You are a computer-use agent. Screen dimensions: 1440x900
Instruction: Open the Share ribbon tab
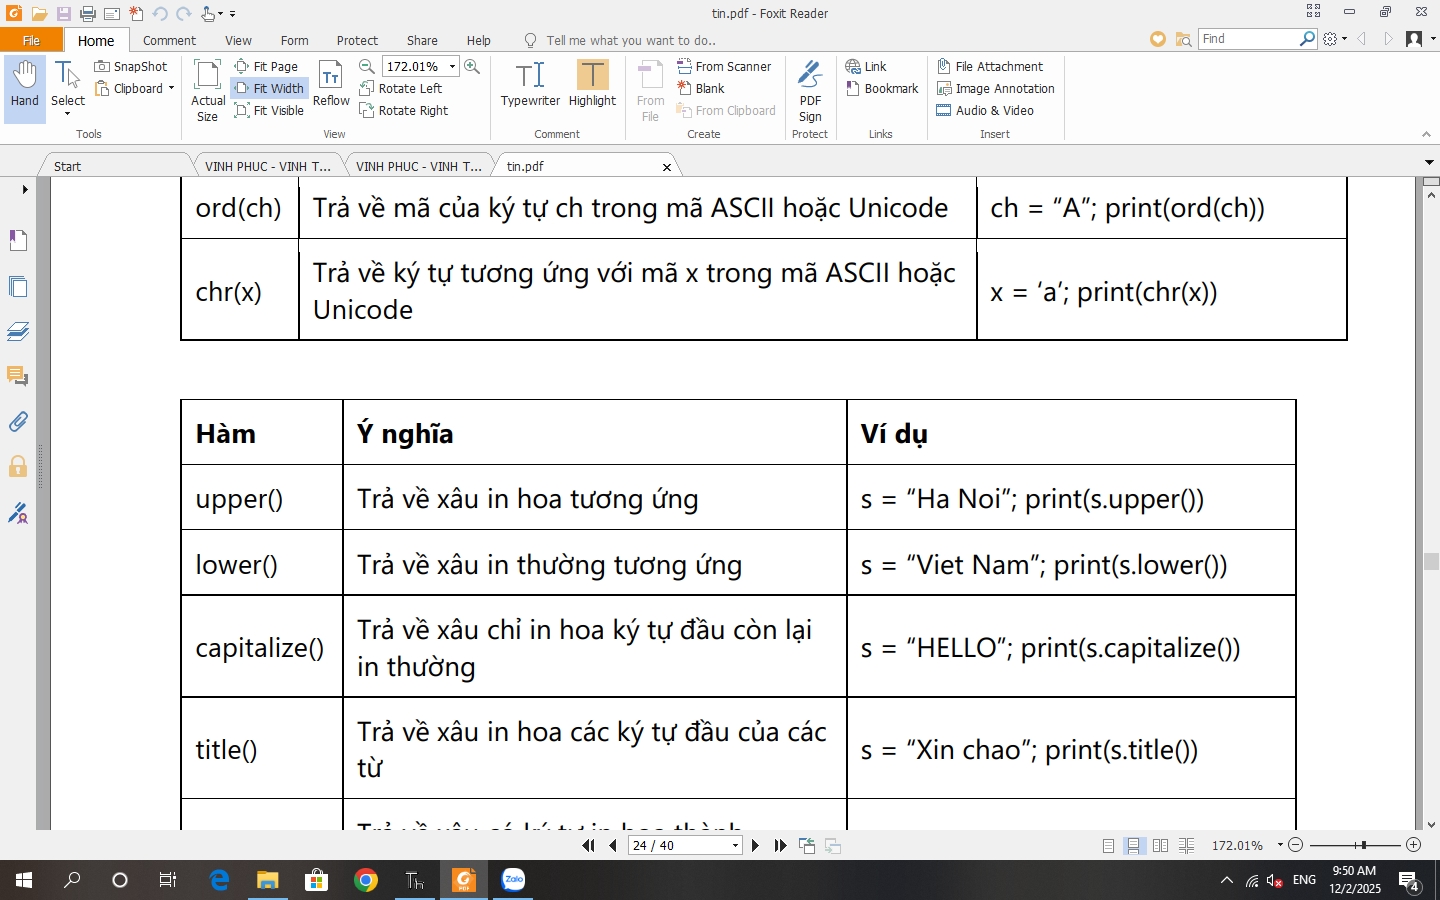pos(422,40)
